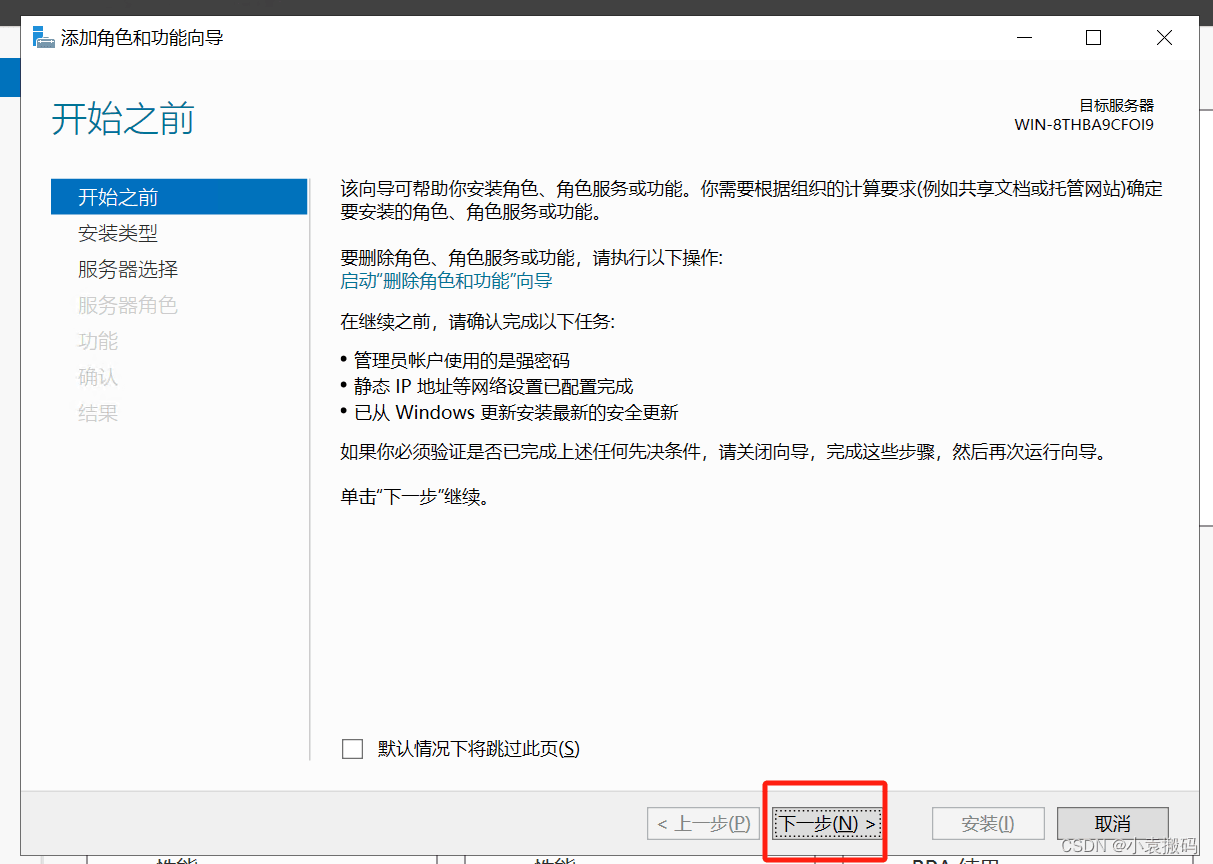Click the 在继续之前 task prompt line
This screenshot has width=1213, height=864.
coord(477,322)
